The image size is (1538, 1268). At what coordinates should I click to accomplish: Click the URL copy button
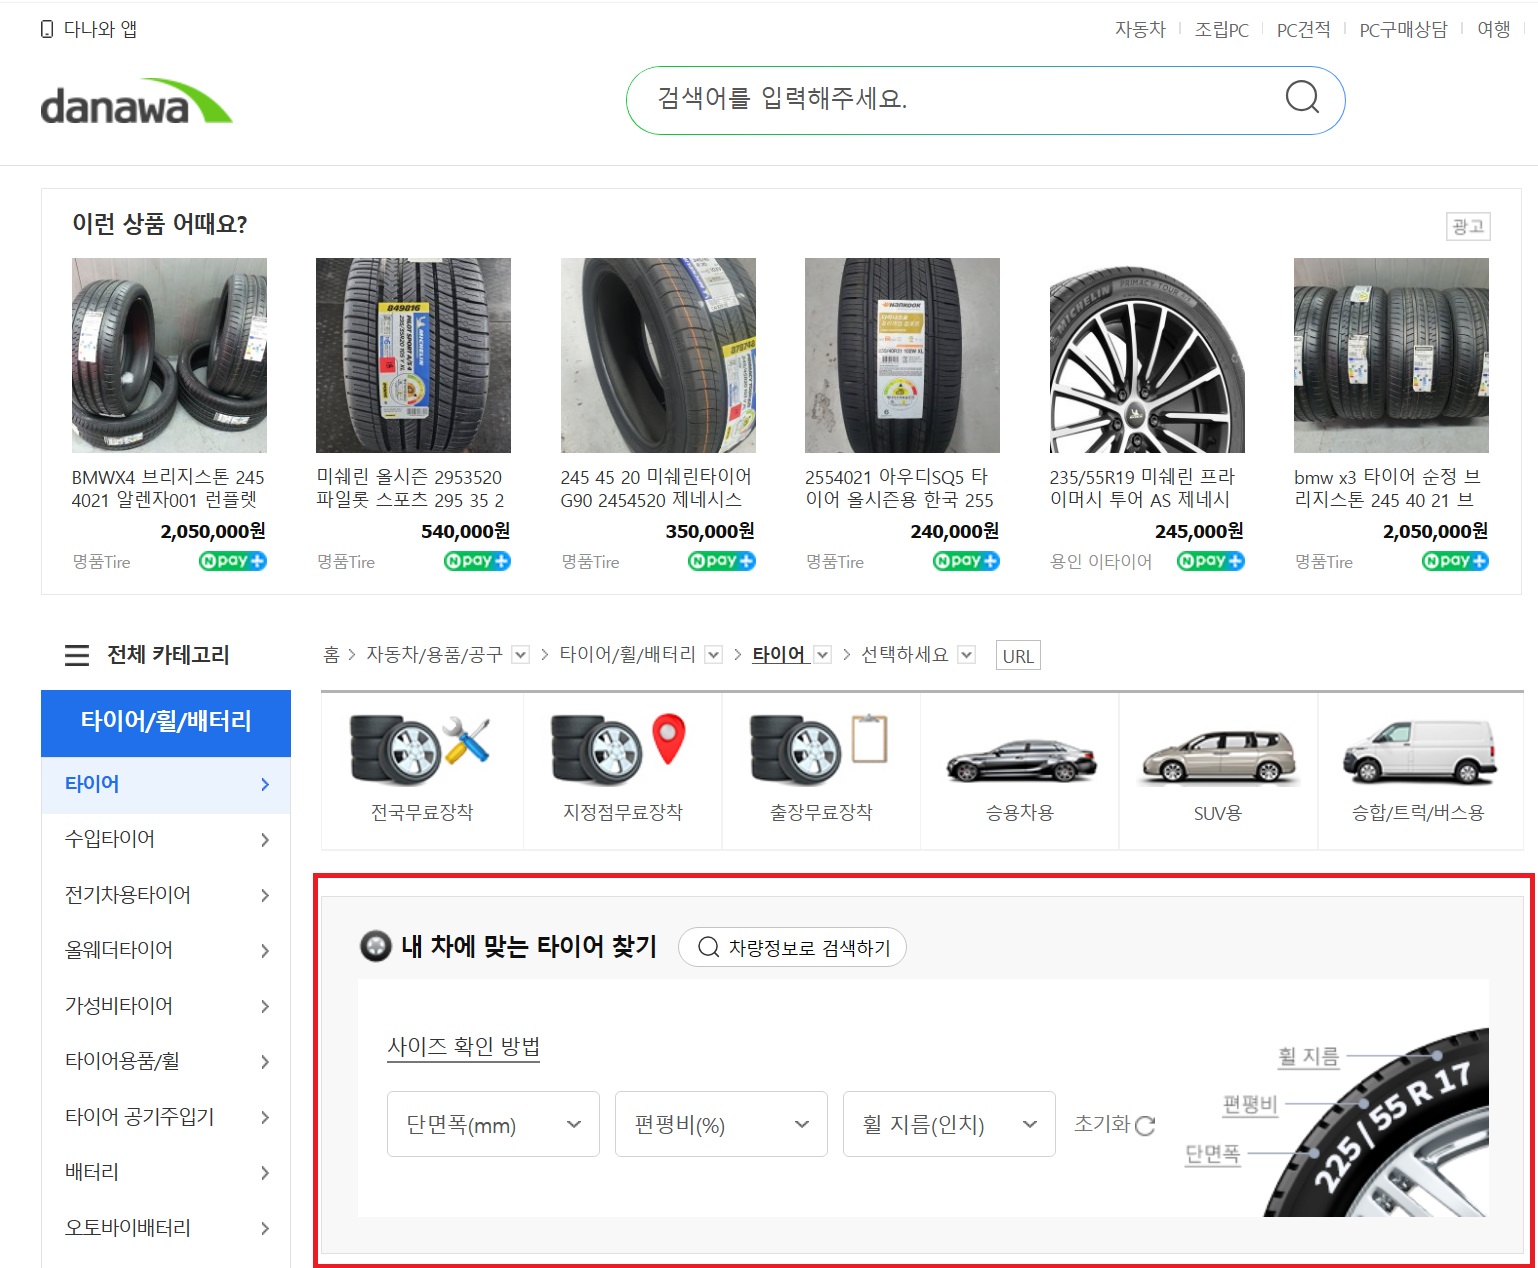(1018, 656)
